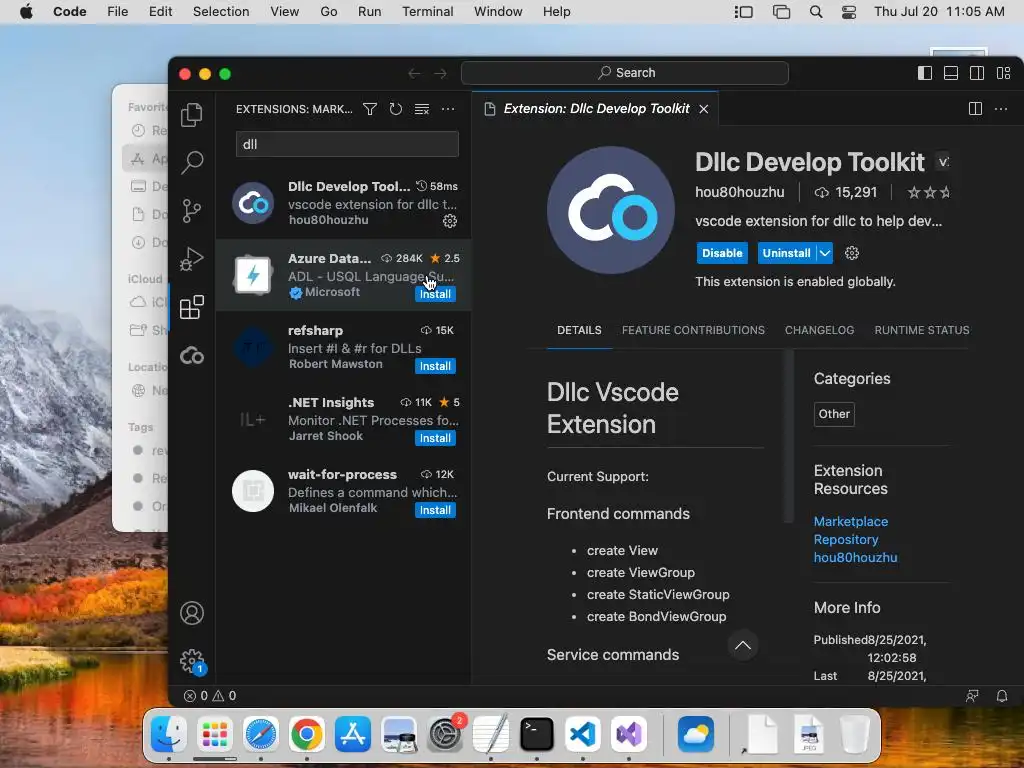Switch to the CHANGELOG tab
This screenshot has width=1024, height=768.
click(819, 330)
